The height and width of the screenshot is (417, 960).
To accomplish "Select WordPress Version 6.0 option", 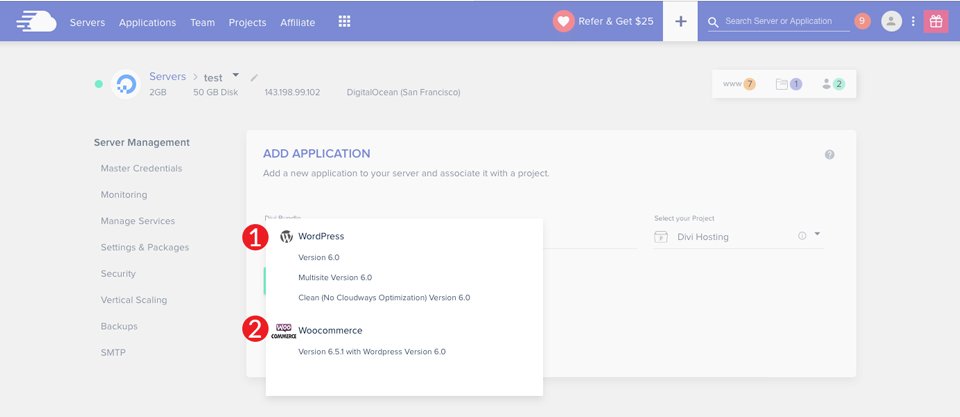I will pyautogui.click(x=319, y=257).
